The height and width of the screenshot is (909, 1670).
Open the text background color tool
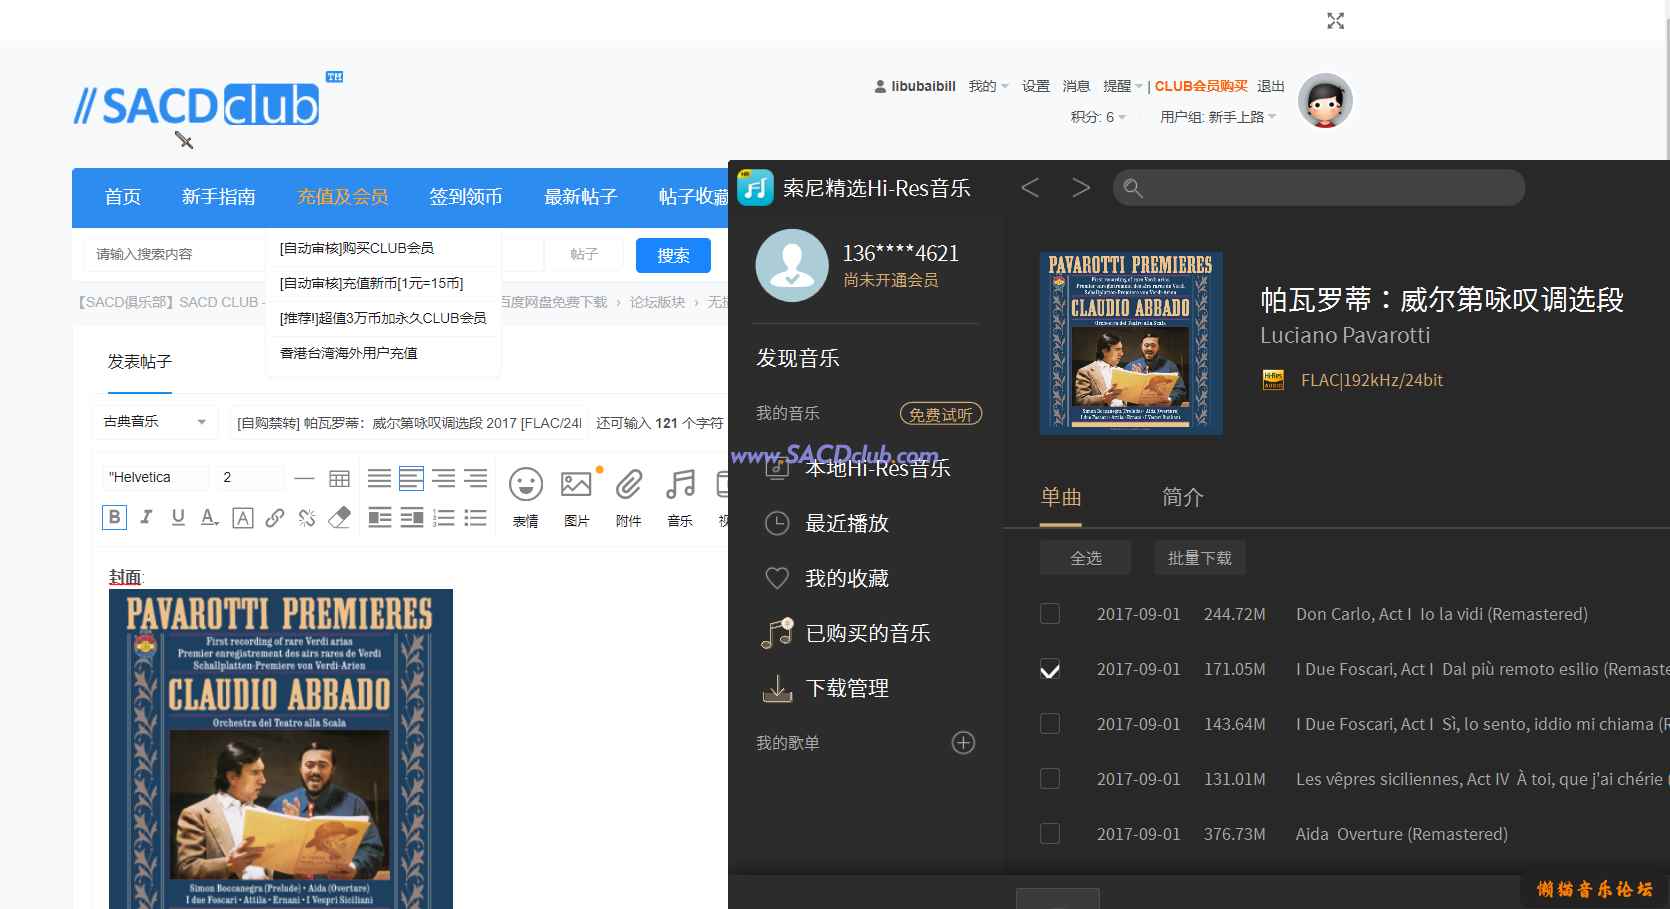(242, 517)
